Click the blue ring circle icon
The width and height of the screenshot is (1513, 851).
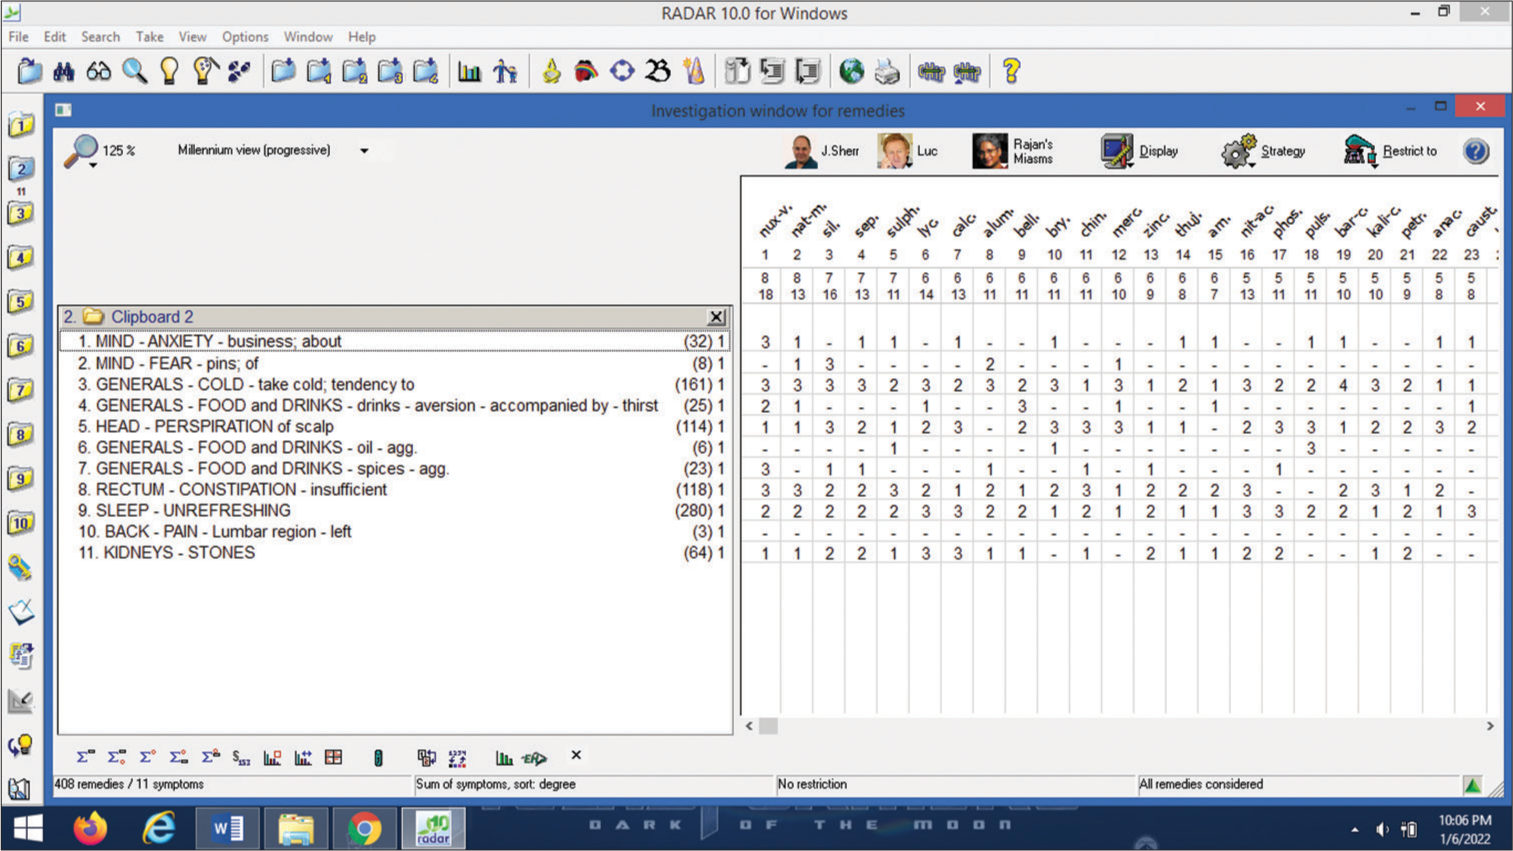coord(622,71)
